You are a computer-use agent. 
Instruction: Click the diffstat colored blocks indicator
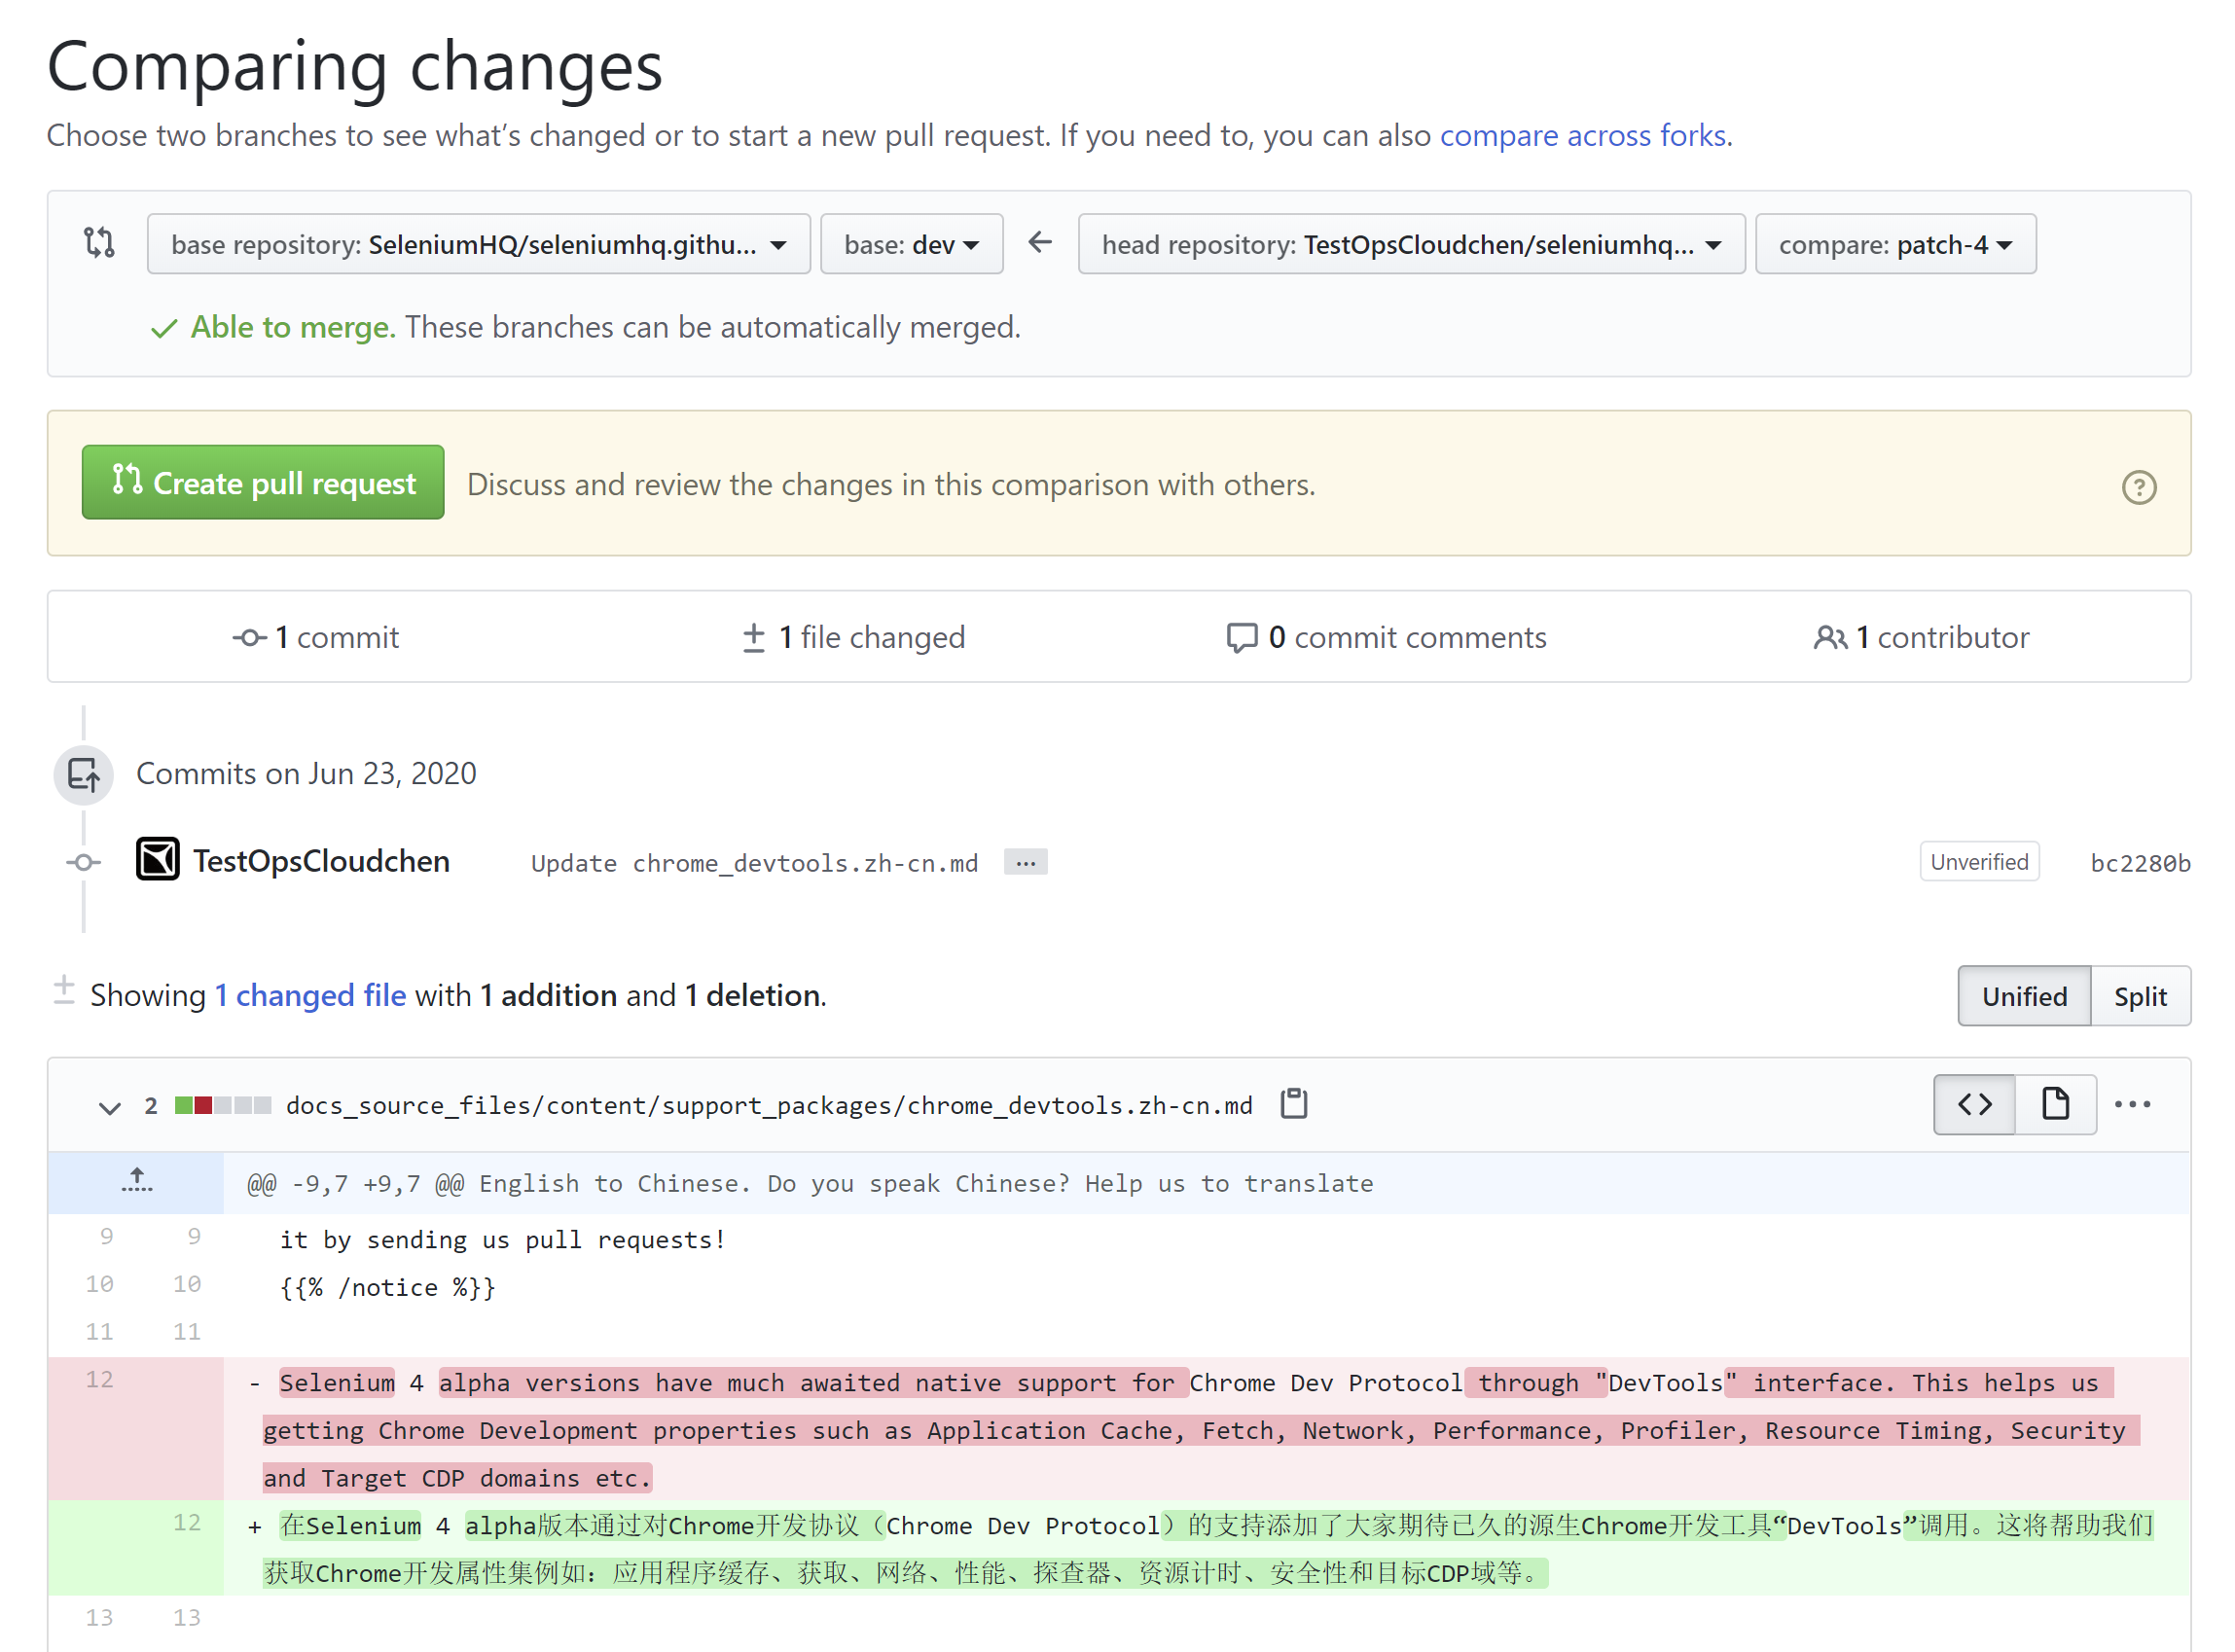click(x=222, y=1105)
